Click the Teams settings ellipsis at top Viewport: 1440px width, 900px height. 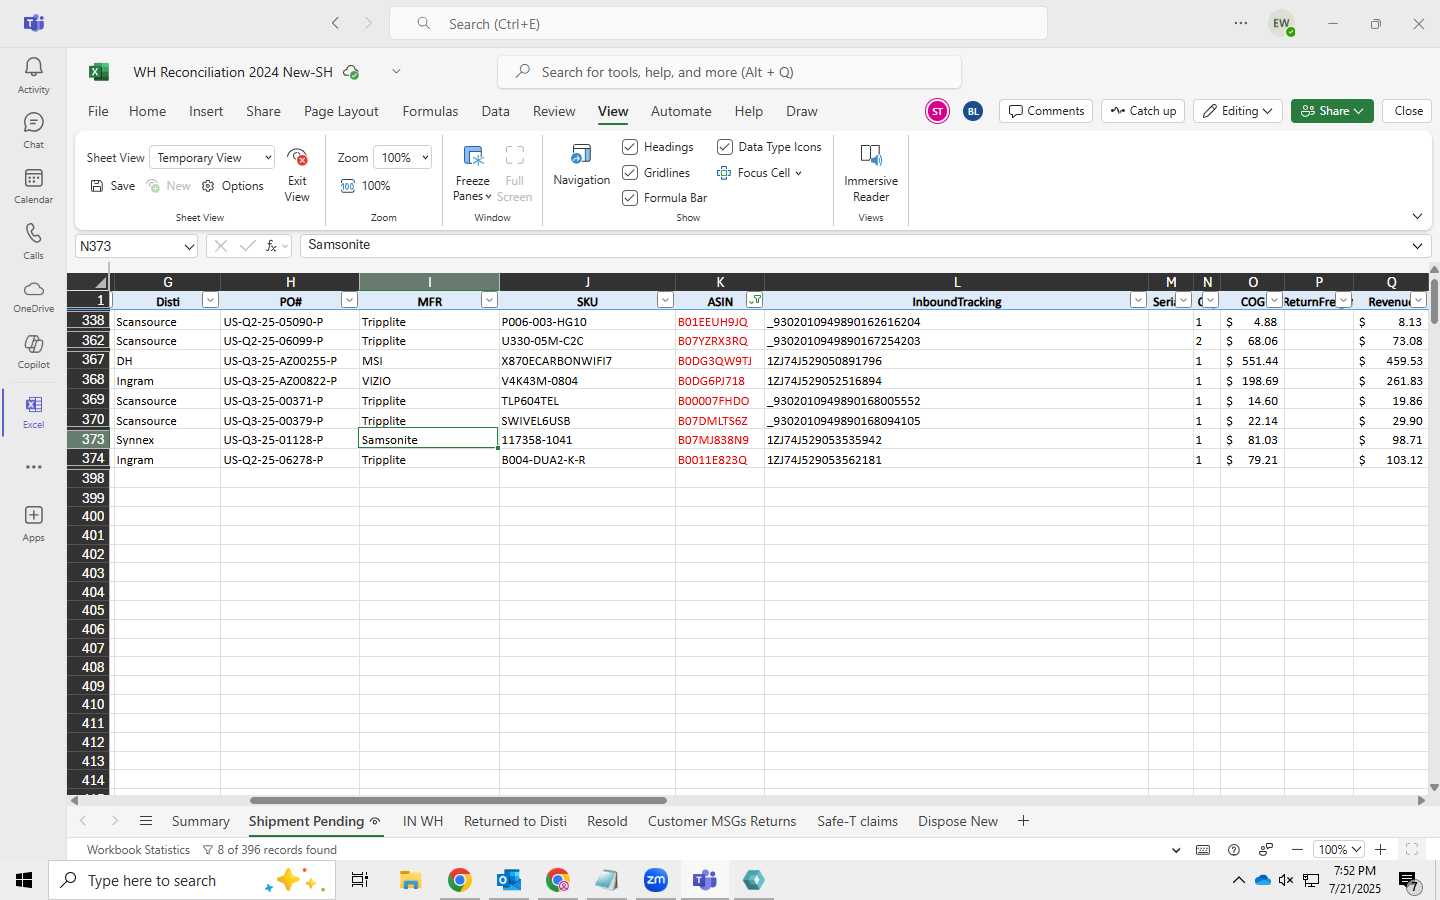click(1241, 23)
